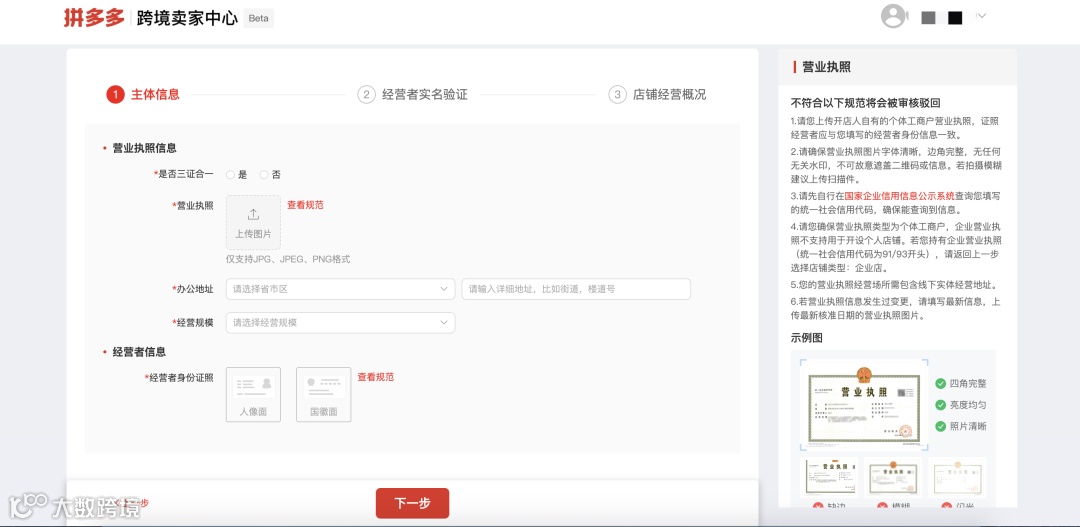1080x527 pixels.
Task: Click the 亮度均匀 green check icon
Action: point(940,405)
